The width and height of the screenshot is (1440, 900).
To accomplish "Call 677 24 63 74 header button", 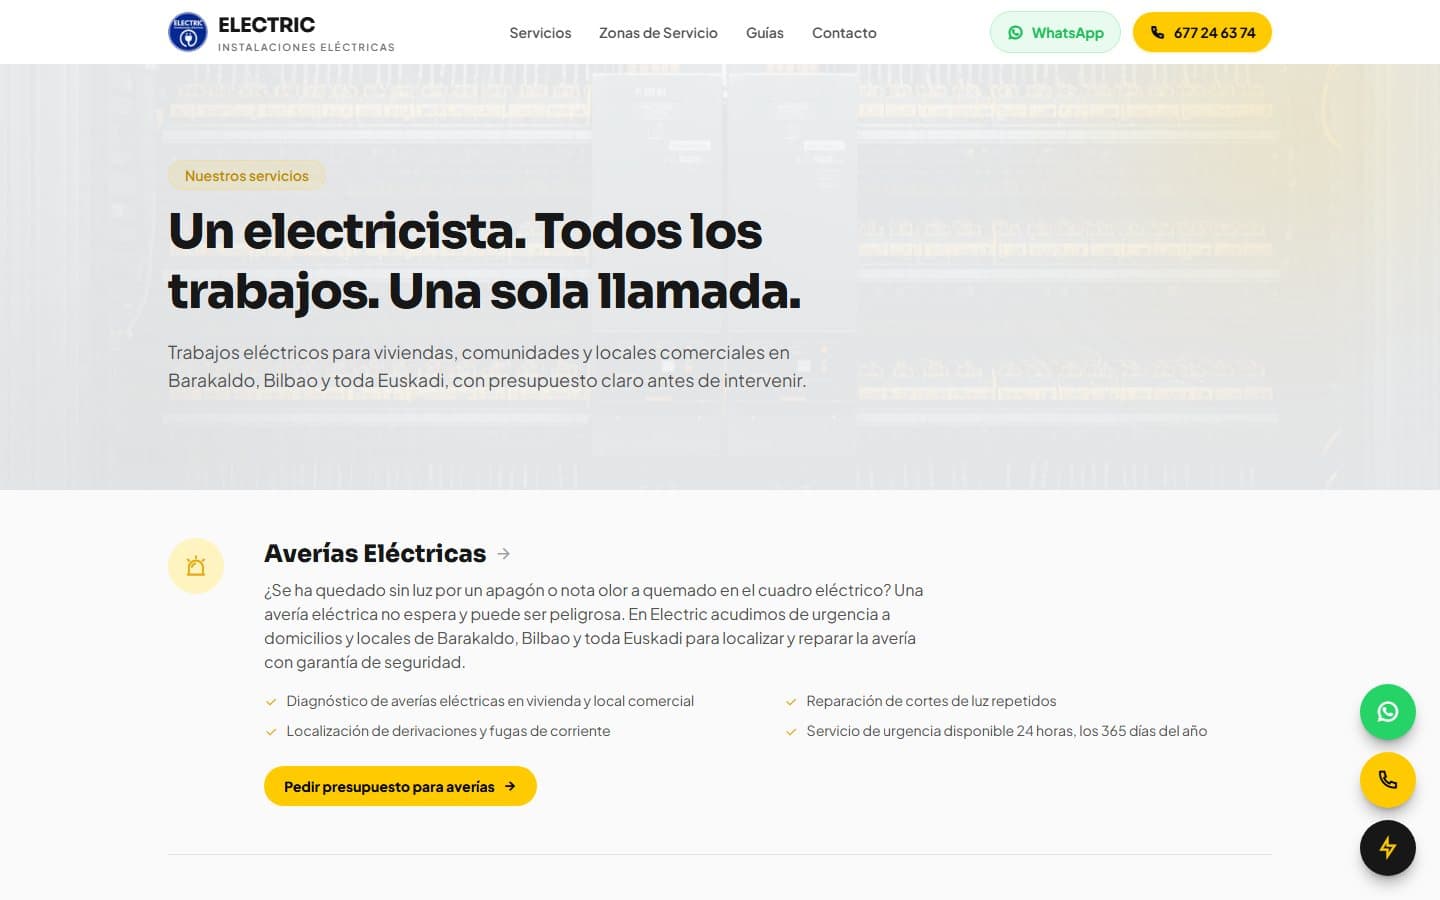I will pyautogui.click(x=1202, y=32).
